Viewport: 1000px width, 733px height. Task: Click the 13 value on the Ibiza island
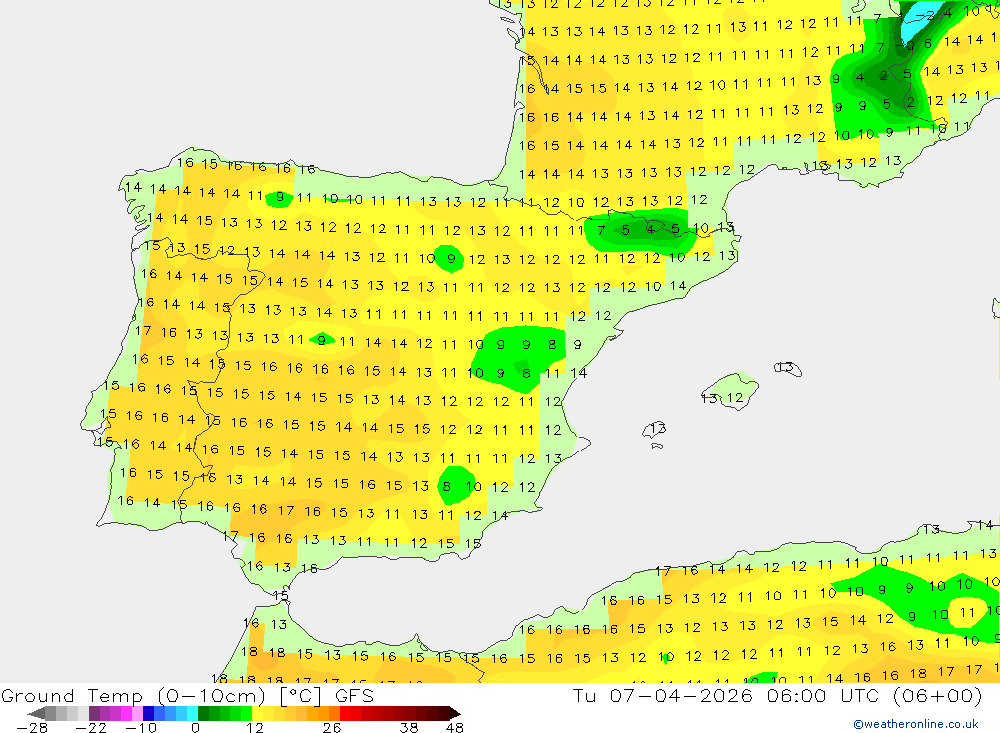pos(658,428)
